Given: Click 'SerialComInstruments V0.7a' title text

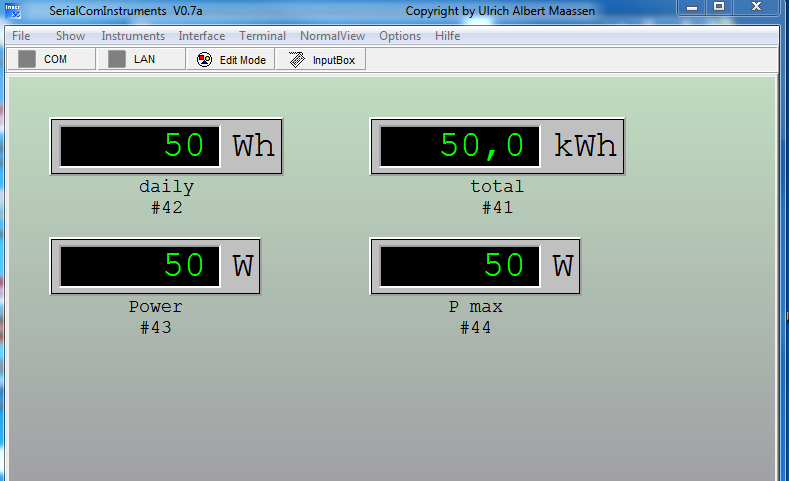Looking at the screenshot, I should pyautogui.click(x=126, y=11).
